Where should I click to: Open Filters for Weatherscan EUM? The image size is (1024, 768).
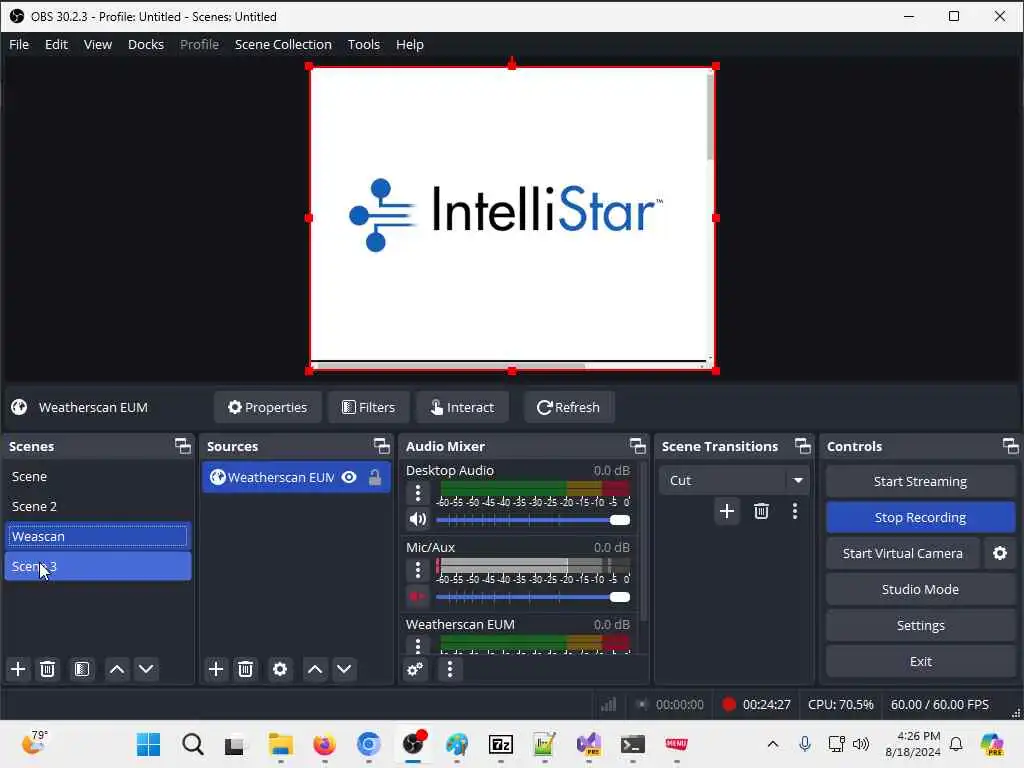pos(369,408)
